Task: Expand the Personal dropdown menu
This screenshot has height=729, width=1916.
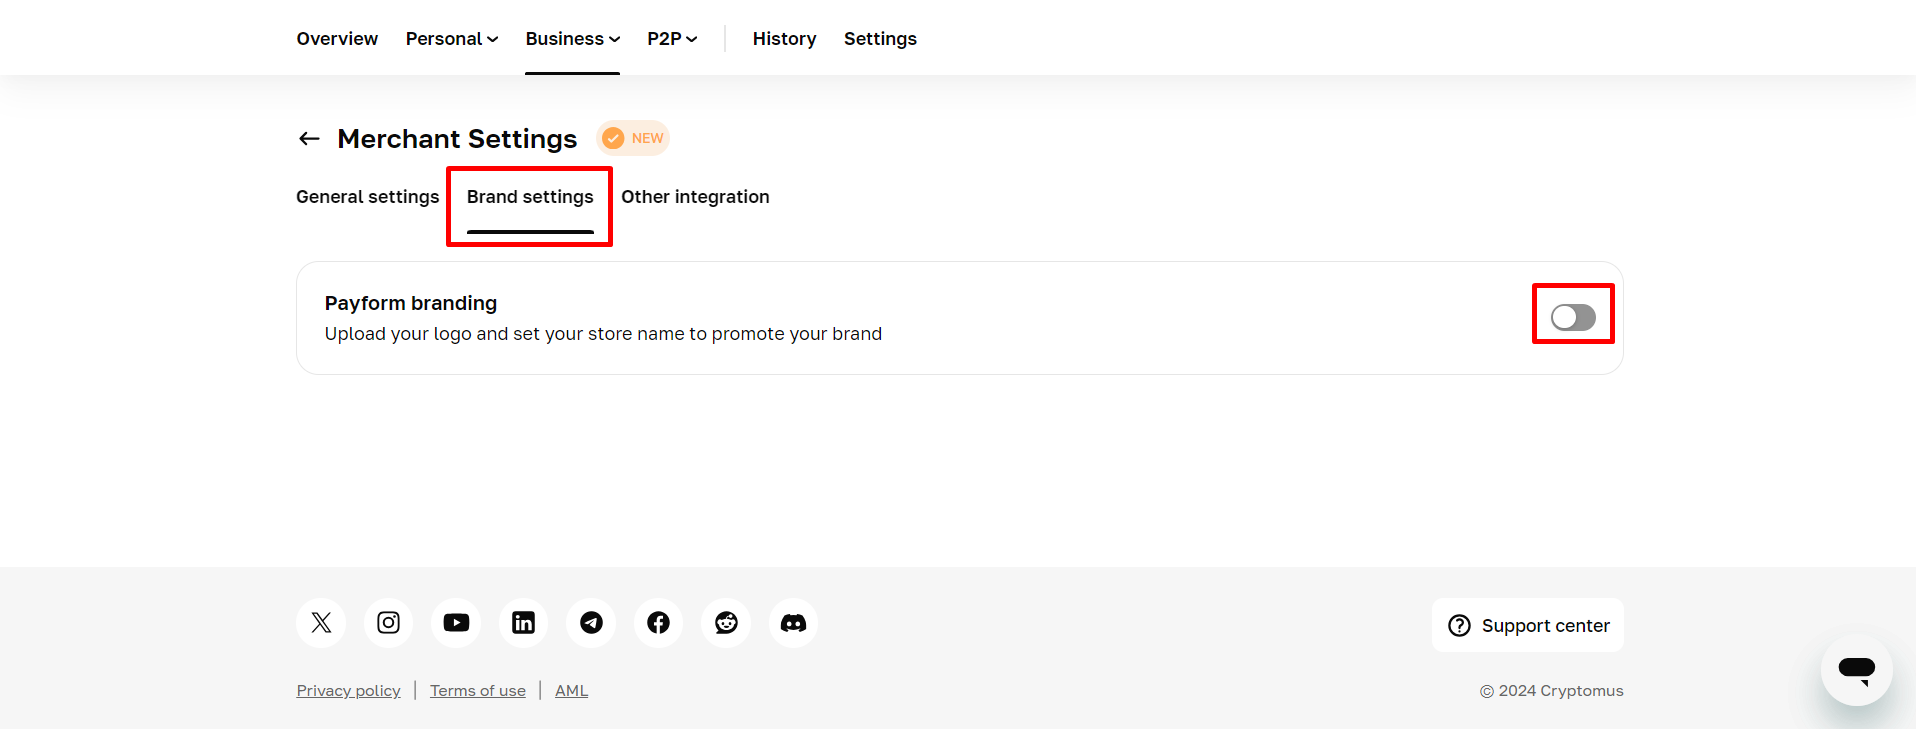Action: pos(451,39)
